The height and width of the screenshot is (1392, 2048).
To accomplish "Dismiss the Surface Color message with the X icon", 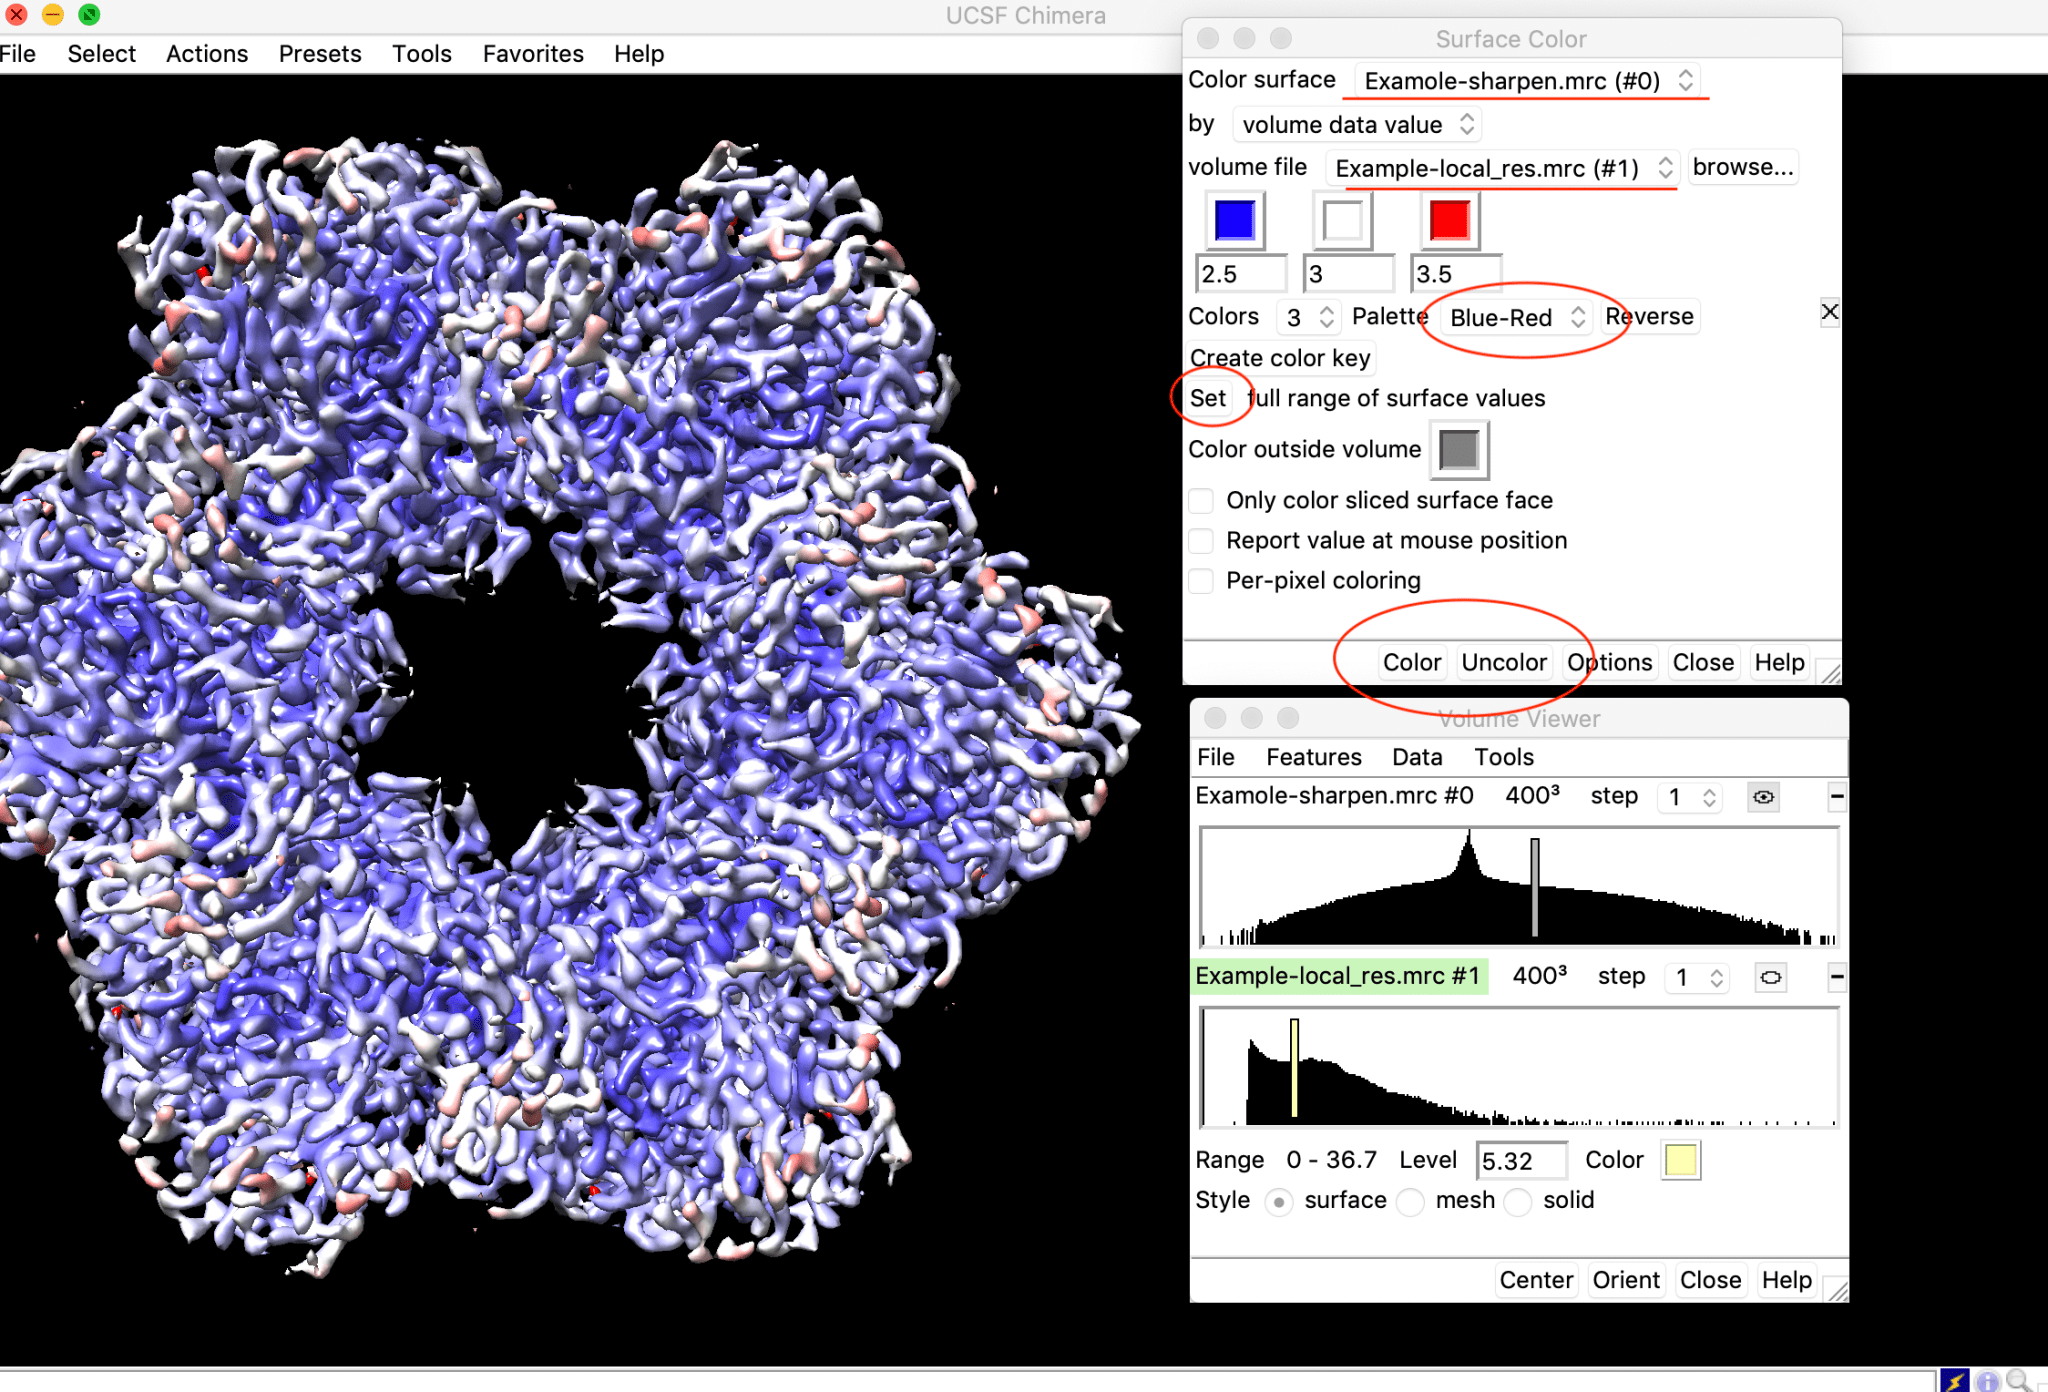I will tap(1830, 312).
